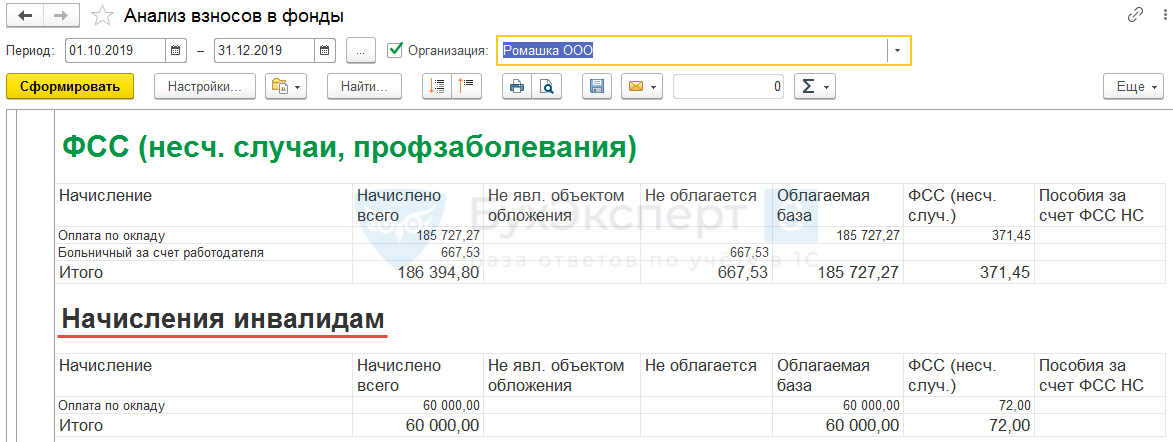
Task: Open the Еще menu
Action: (1134, 87)
